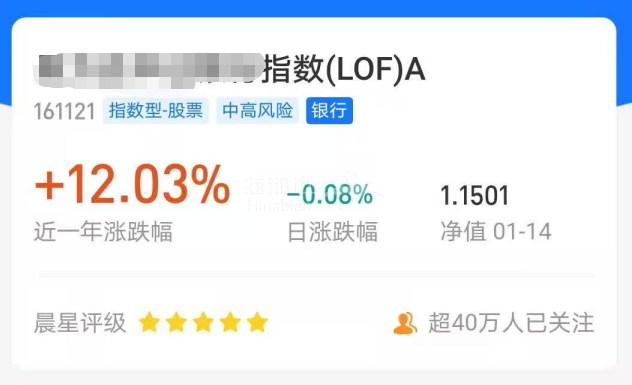Click the net value 1.1501

click(475, 196)
